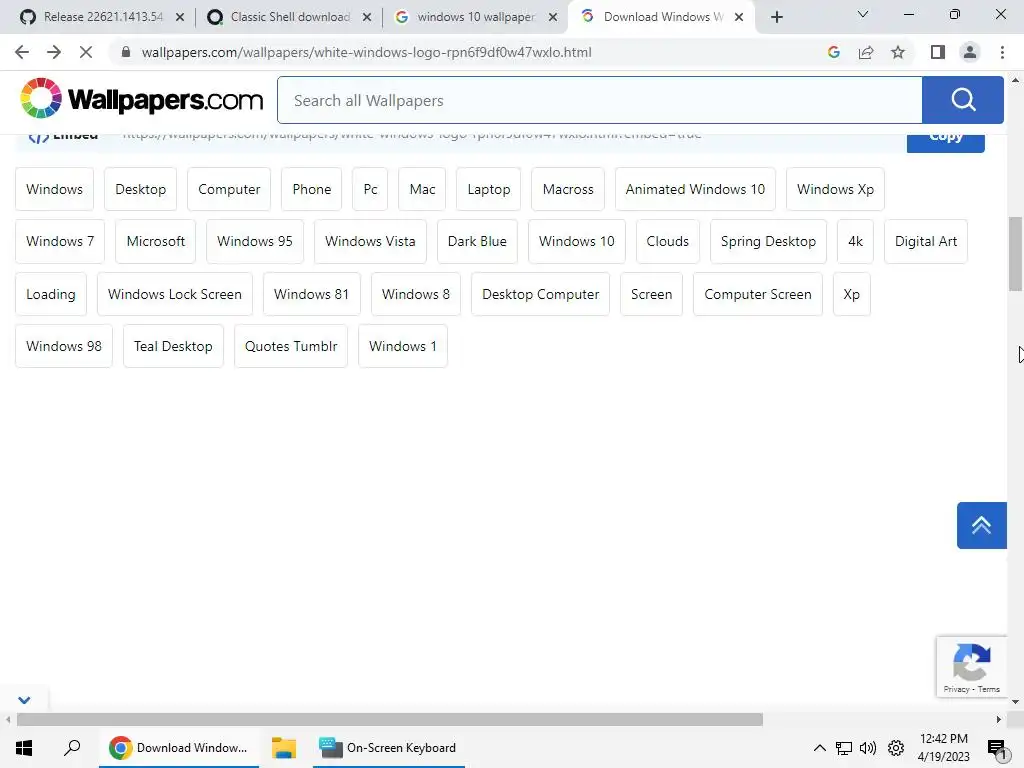Click the taskbar clock showing 12:42 PM
This screenshot has width=1024, height=768.
point(944,748)
